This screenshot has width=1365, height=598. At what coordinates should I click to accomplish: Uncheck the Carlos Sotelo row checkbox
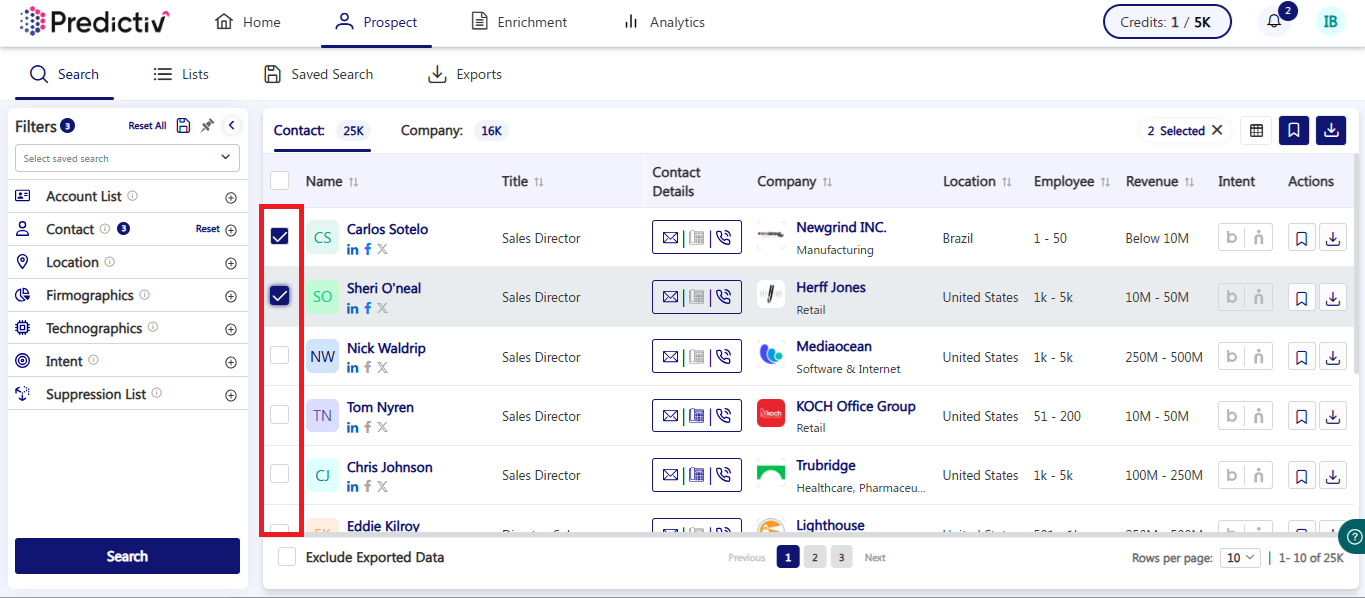[280, 236]
